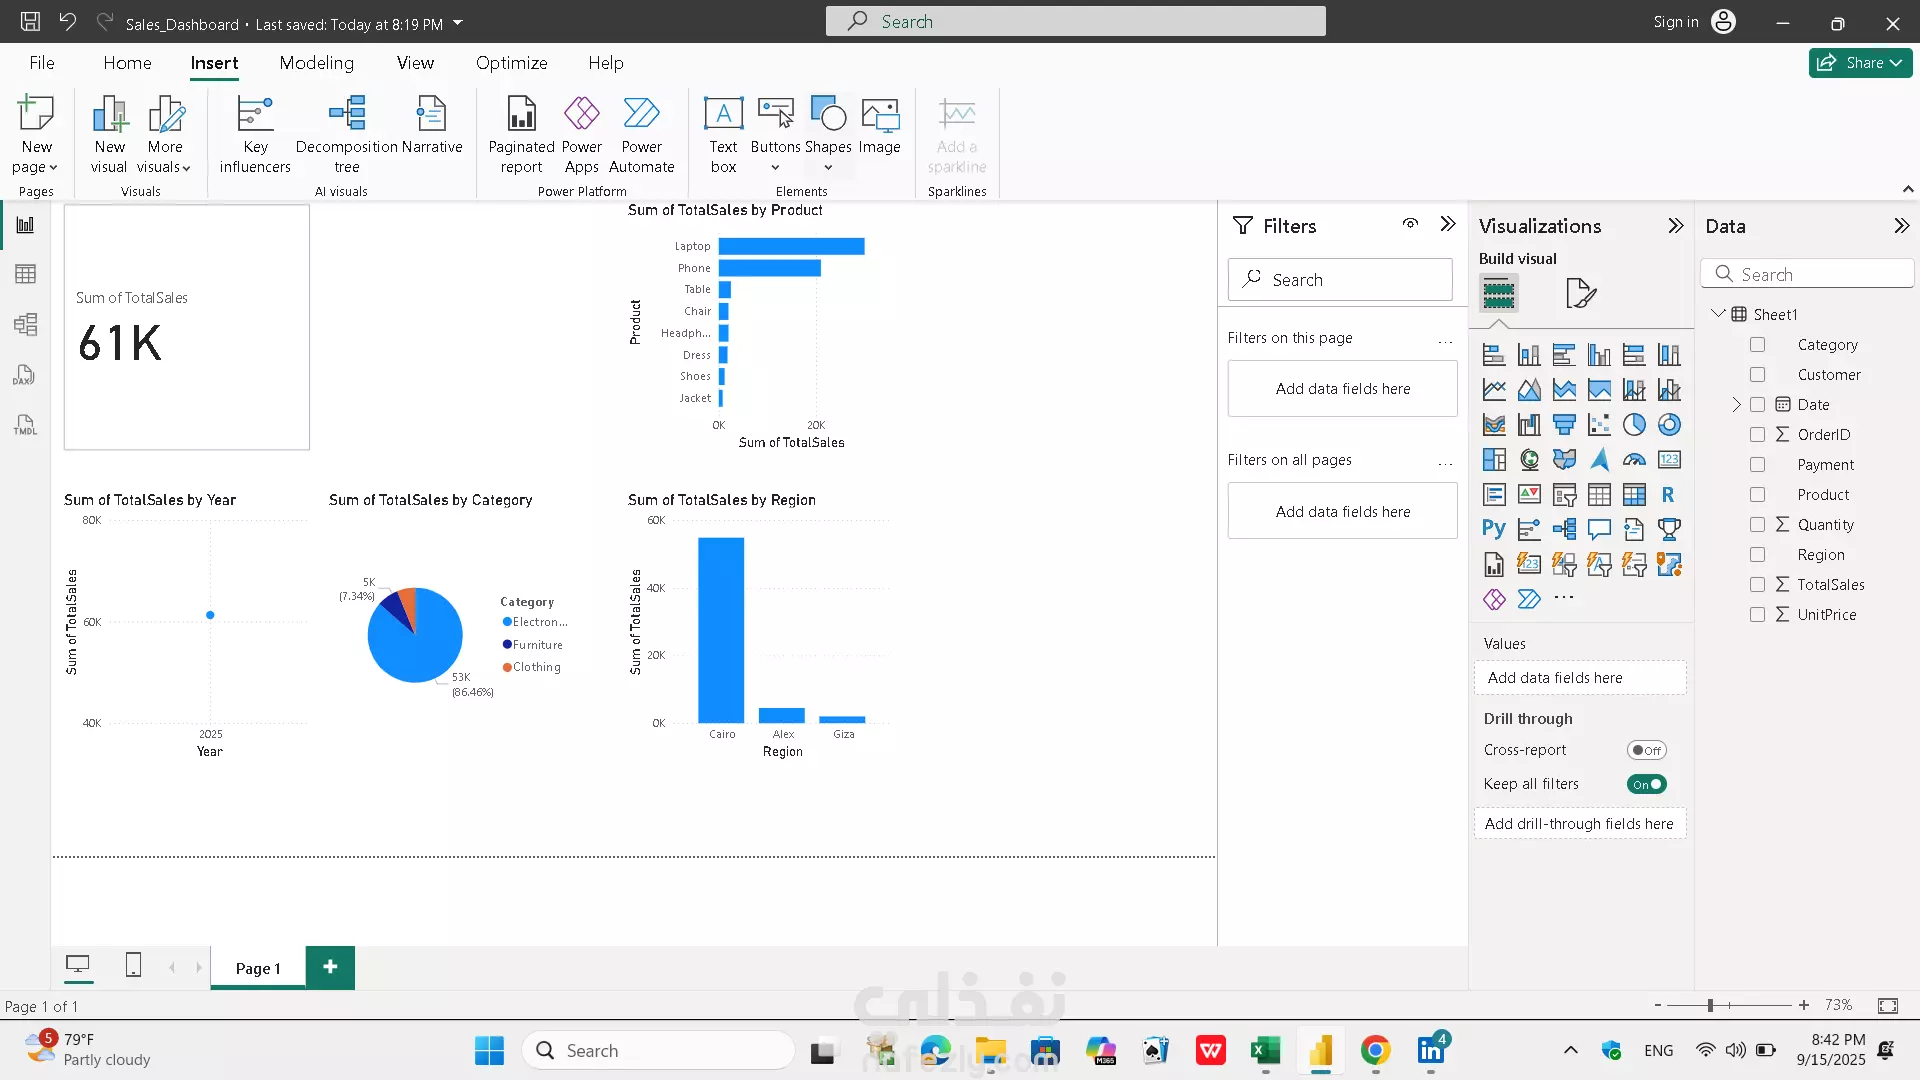The width and height of the screenshot is (1920, 1080).
Task: Check the TotalSales field checkbox
Action: click(1757, 585)
